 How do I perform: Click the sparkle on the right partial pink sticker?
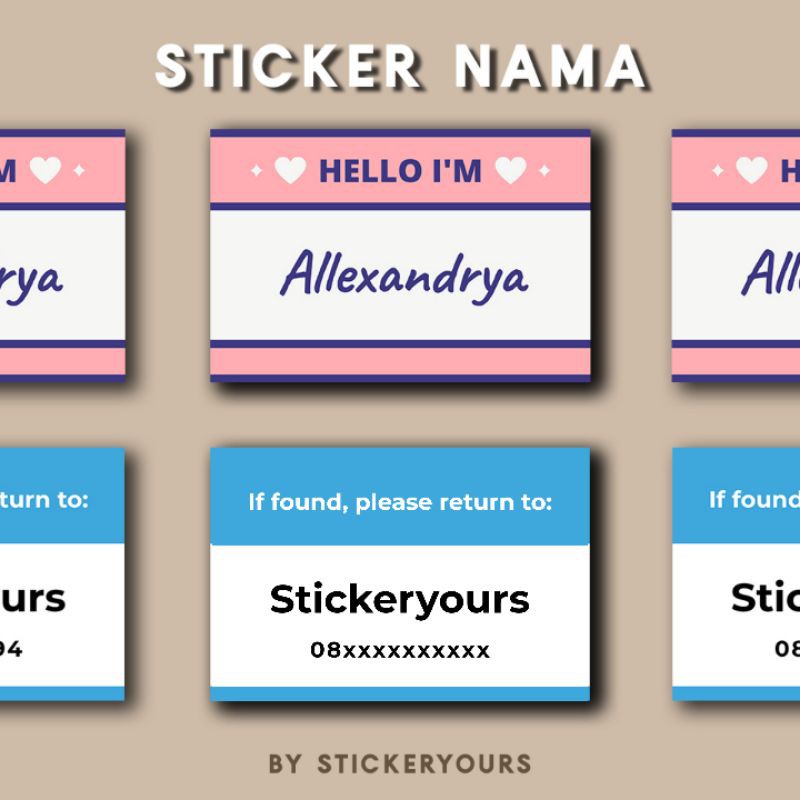[x=717, y=171]
